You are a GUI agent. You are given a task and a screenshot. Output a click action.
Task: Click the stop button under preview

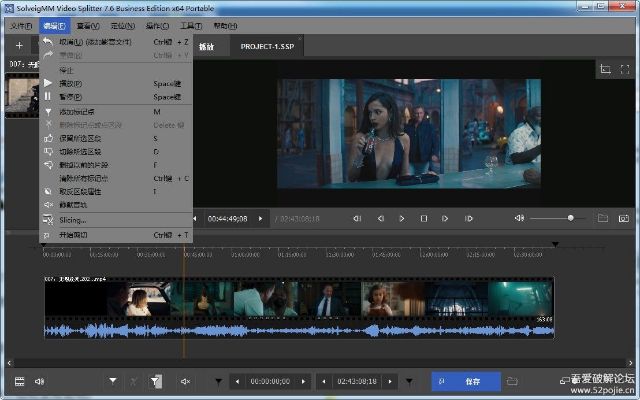tap(424, 219)
